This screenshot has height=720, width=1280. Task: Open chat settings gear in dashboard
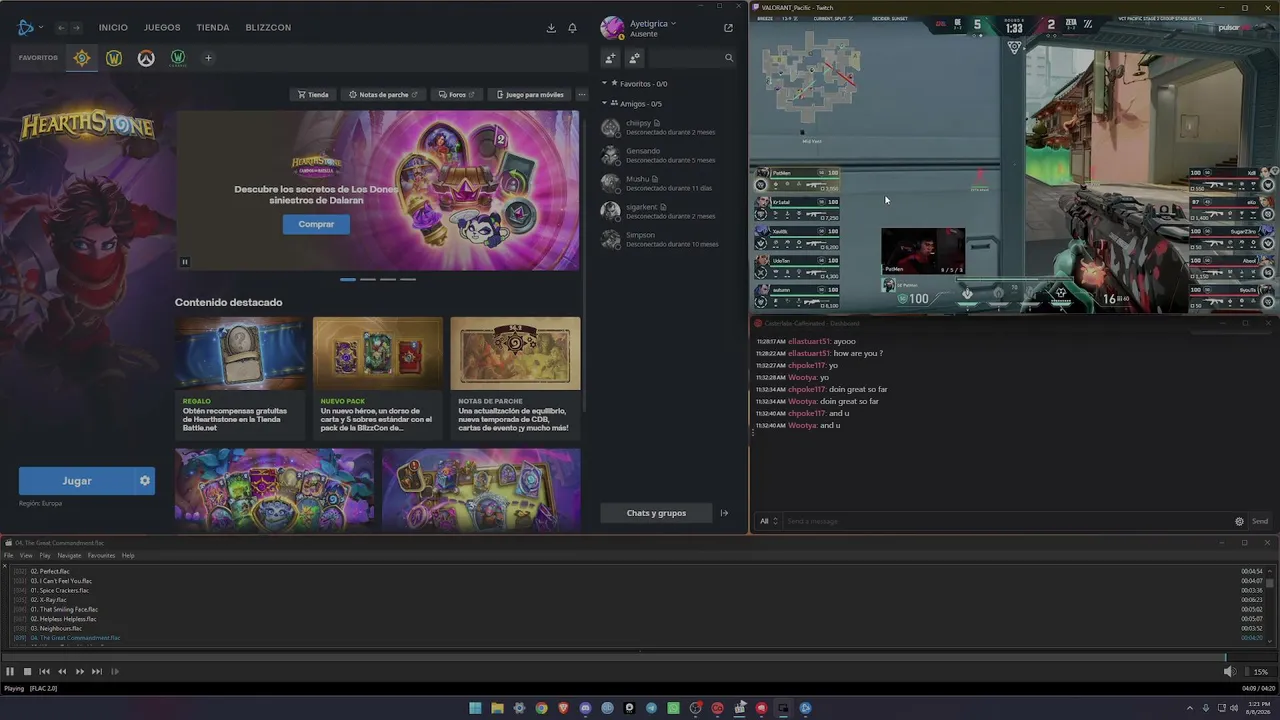(x=1239, y=521)
